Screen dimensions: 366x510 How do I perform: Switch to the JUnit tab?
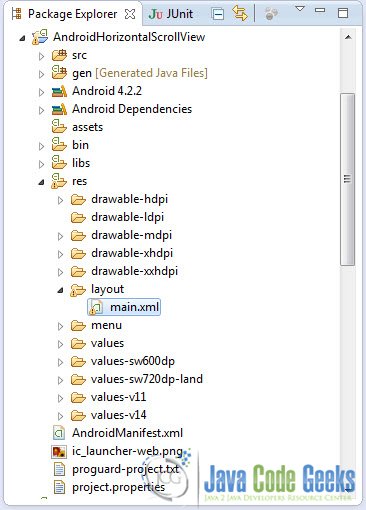point(171,14)
